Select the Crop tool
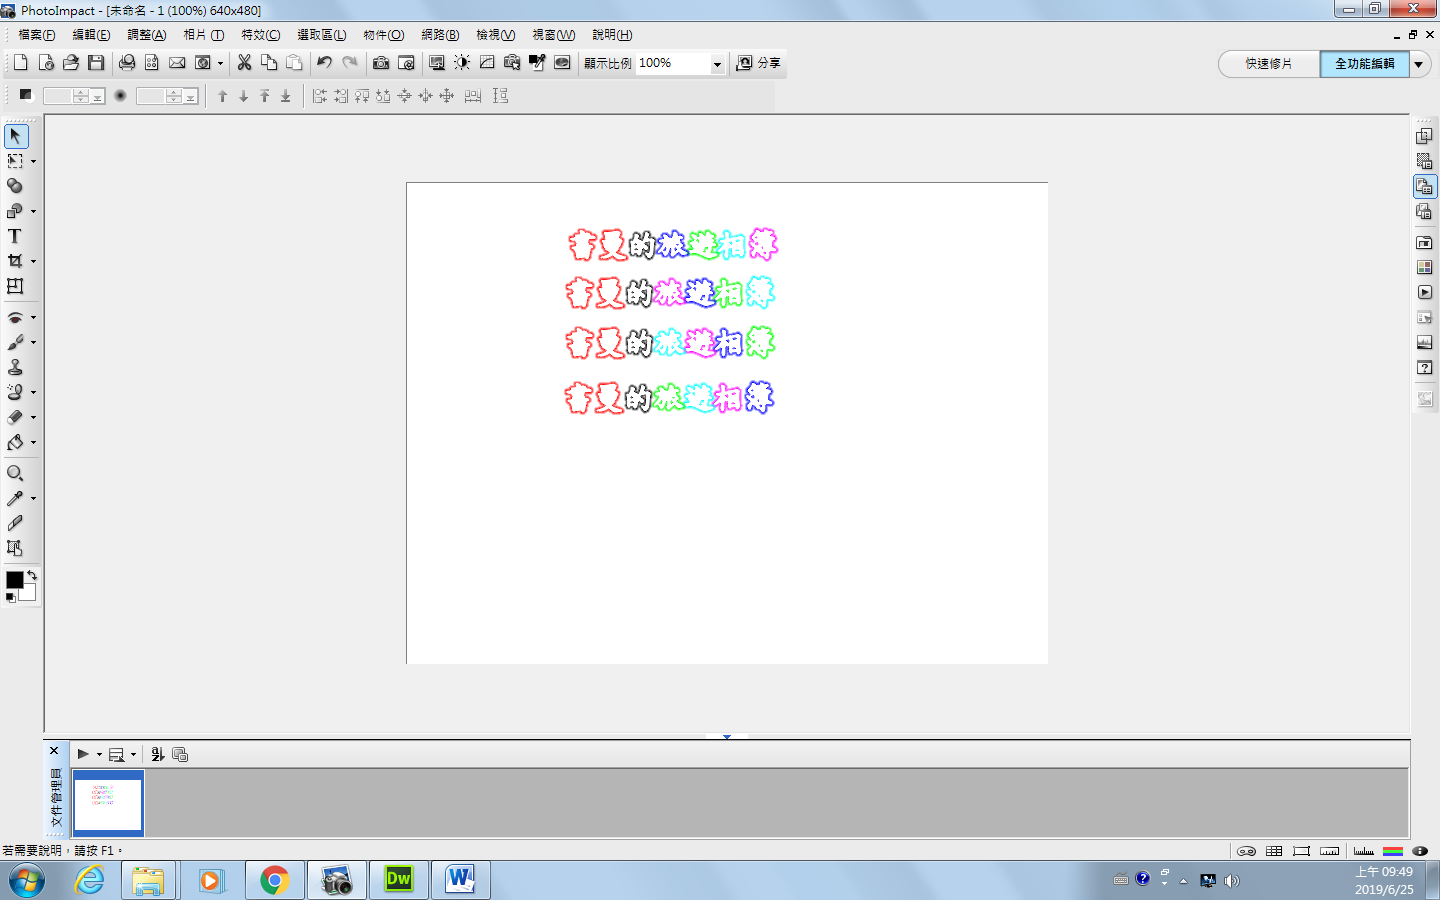Image resolution: width=1440 pixels, height=900 pixels. point(15,261)
